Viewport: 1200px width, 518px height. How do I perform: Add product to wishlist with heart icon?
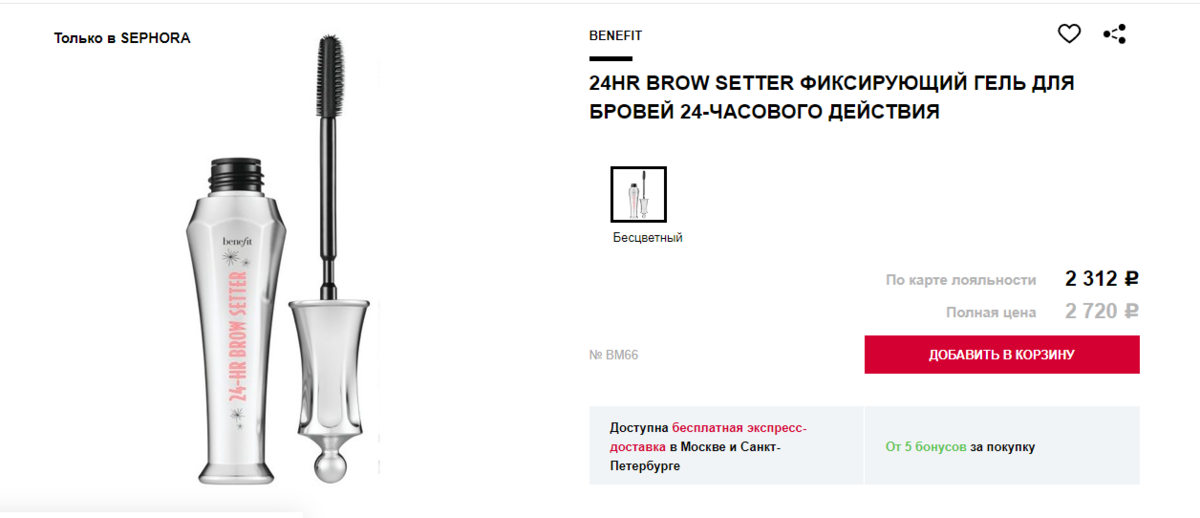click(1069, 34)
